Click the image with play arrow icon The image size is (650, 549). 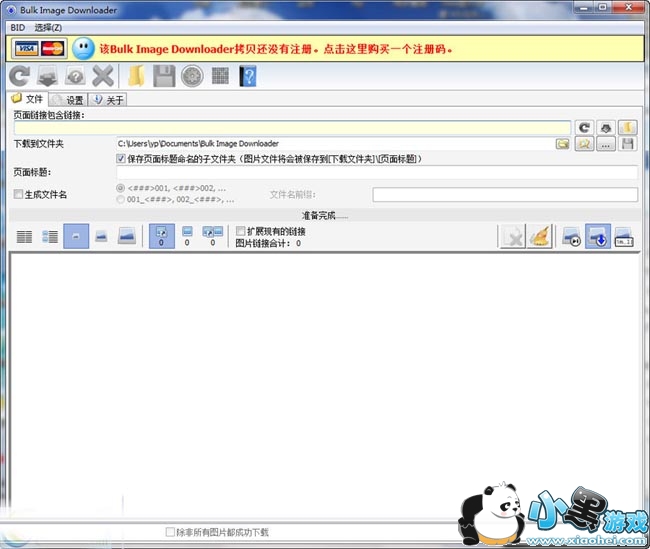pyautogui.click(x=571, y=237)
